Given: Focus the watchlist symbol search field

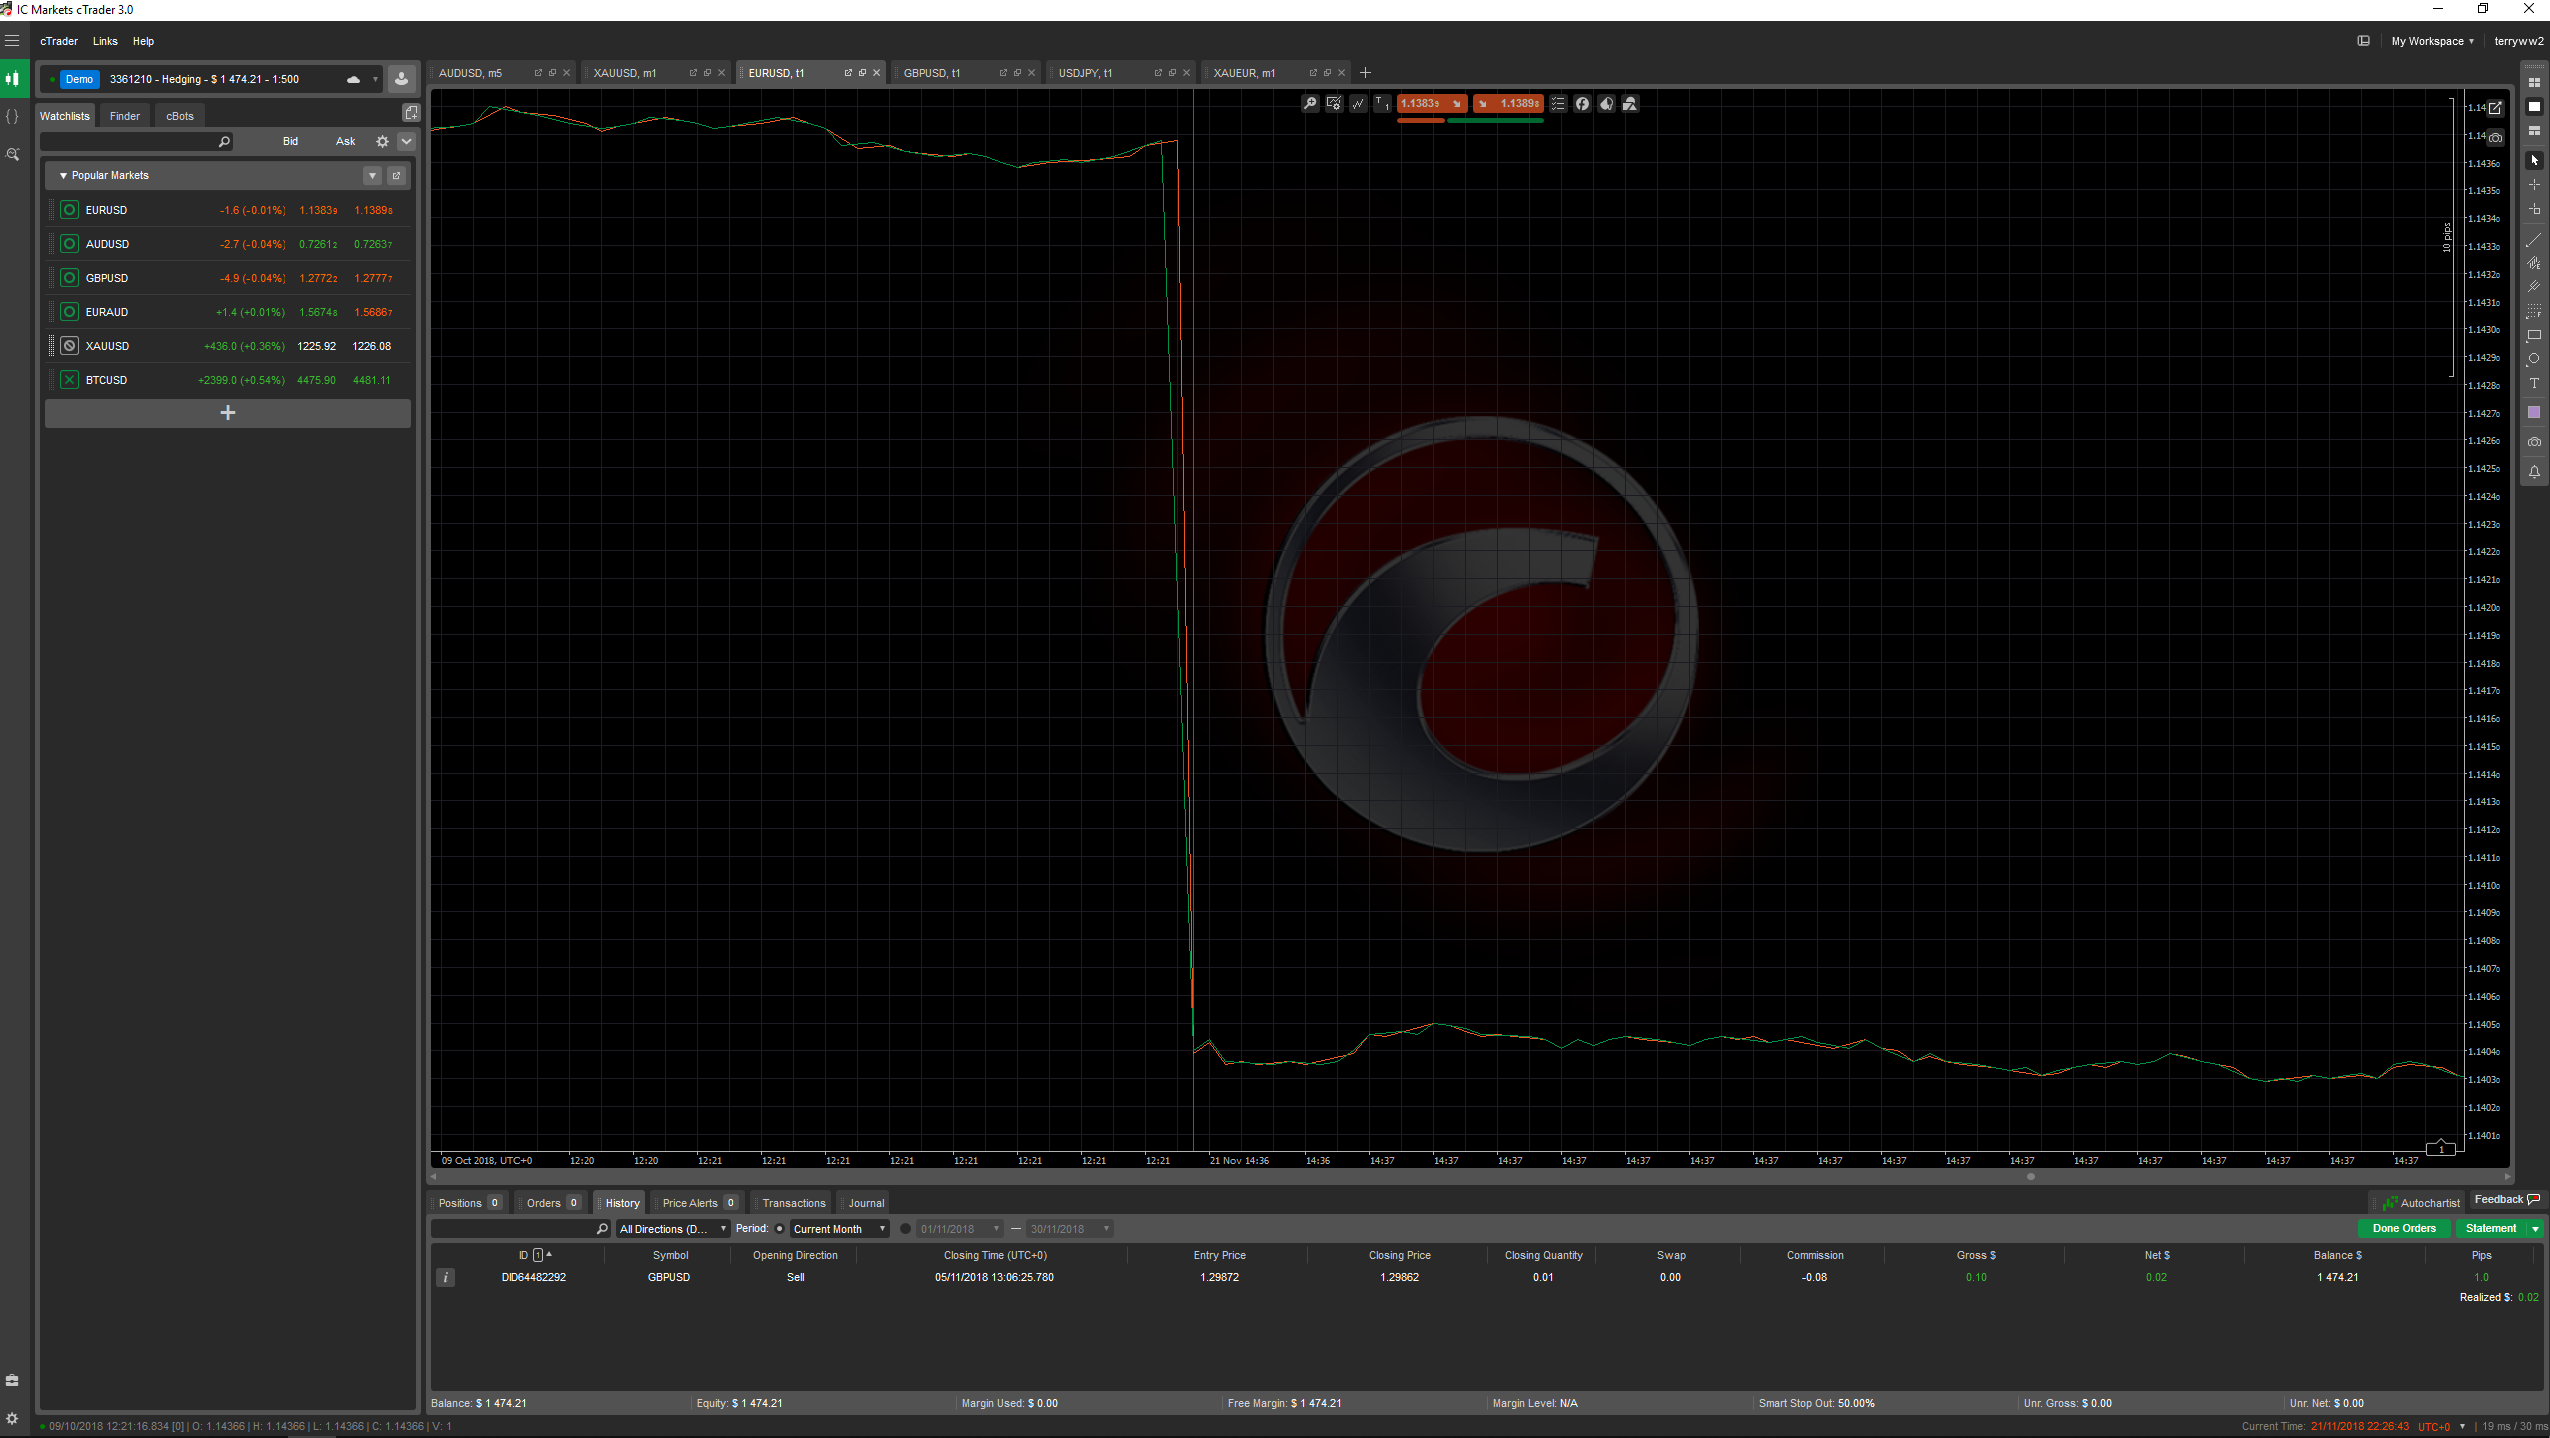Looking at the screenshot, I should click(136, 142).
